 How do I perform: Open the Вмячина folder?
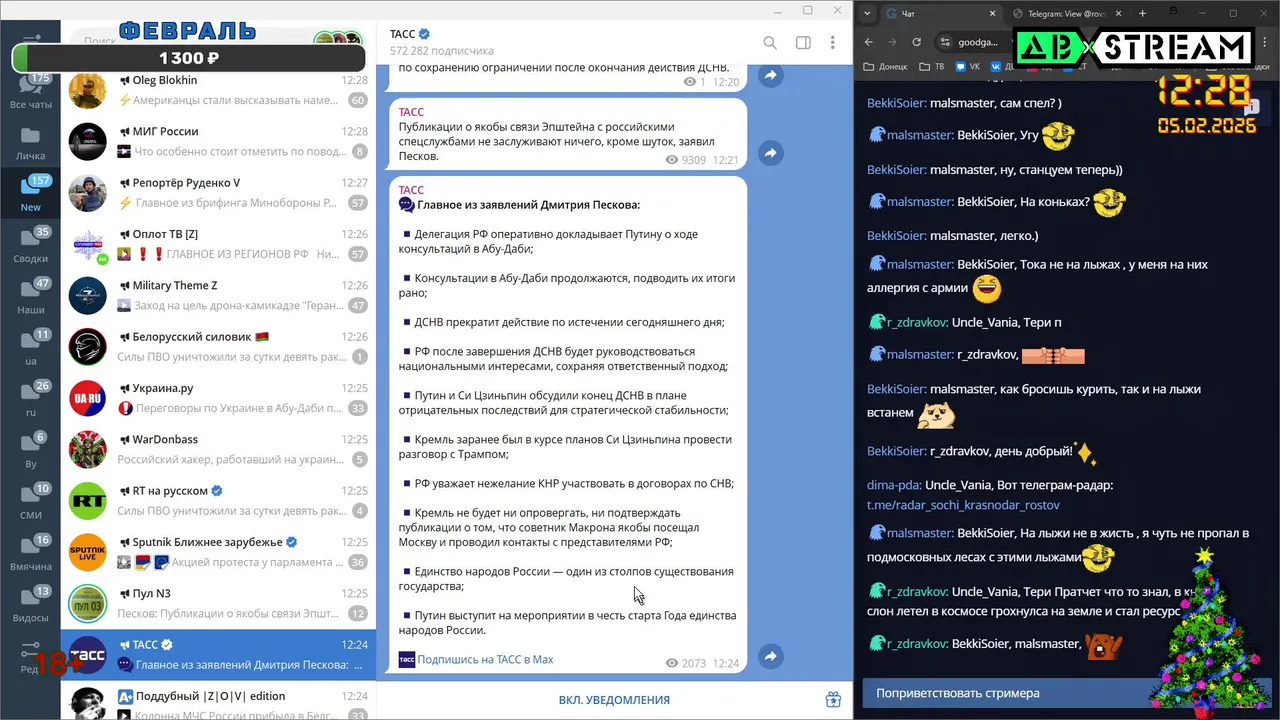point(31,553)
